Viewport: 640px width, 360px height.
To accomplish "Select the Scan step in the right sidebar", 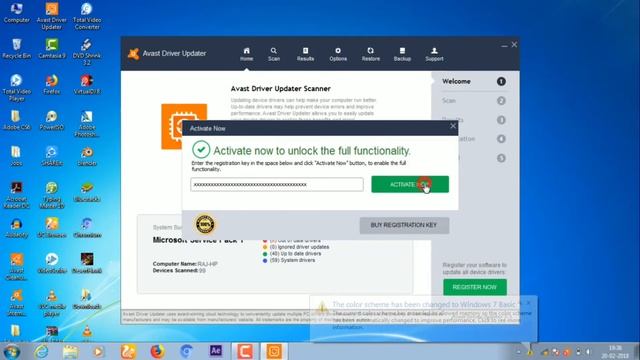I will (x=473, y=100).
